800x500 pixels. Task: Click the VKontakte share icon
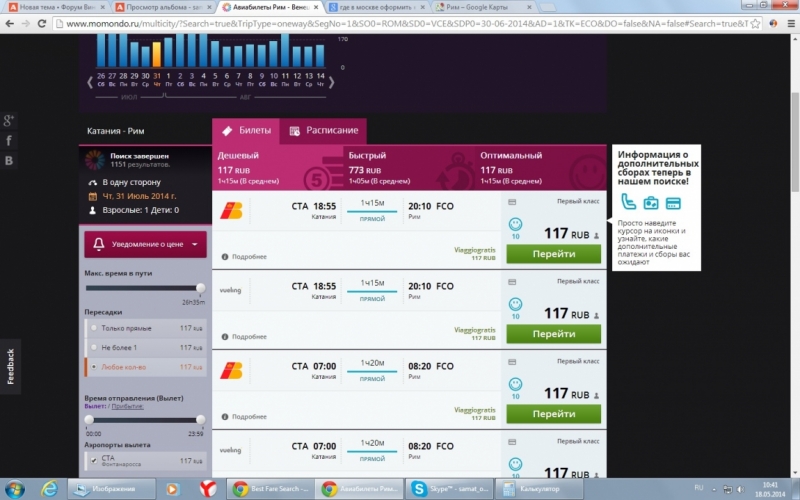(x=9, y=160)
